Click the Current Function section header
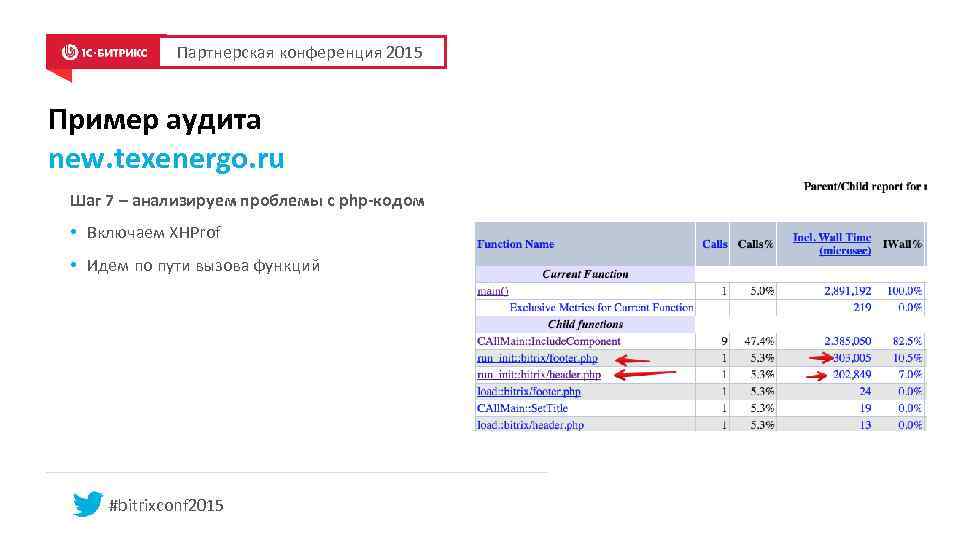Viewport: 960px width, 540px height. [585, 274]
